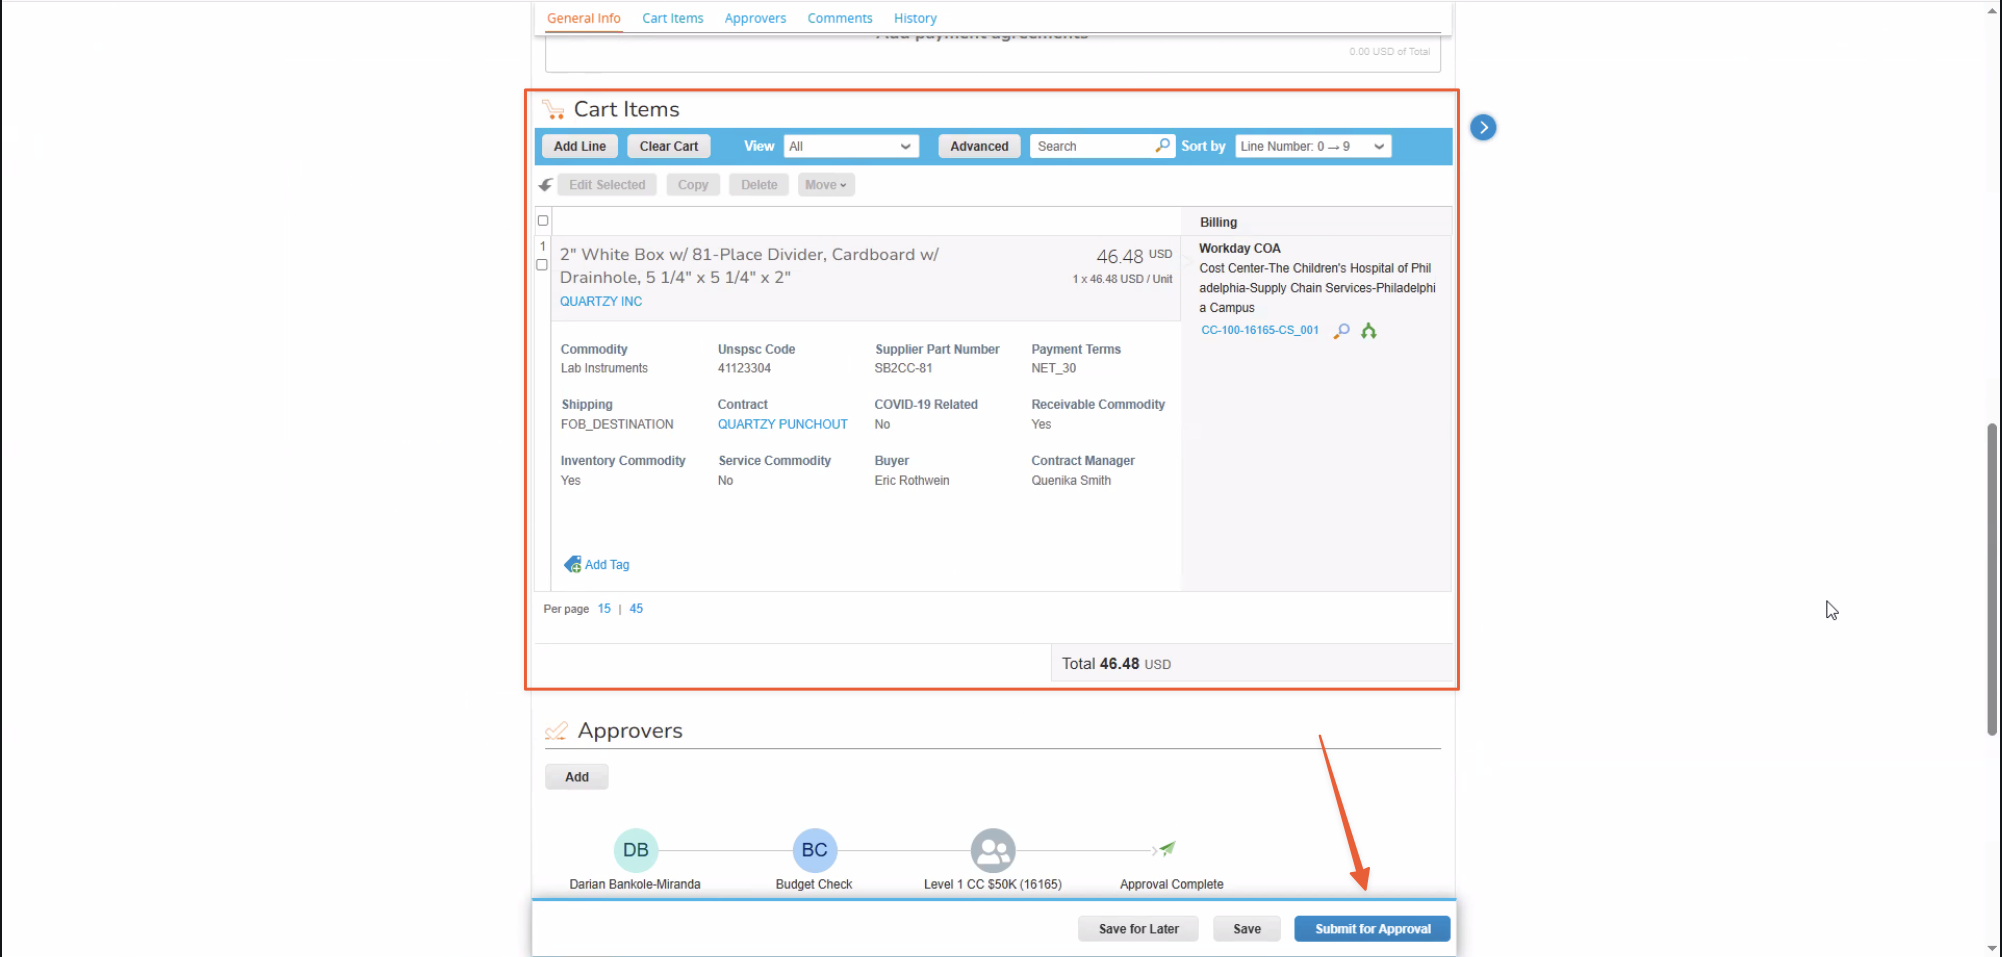Click the Workday COA billing heading
This screenshot has width=2002, height=957.
[1240, 248]
